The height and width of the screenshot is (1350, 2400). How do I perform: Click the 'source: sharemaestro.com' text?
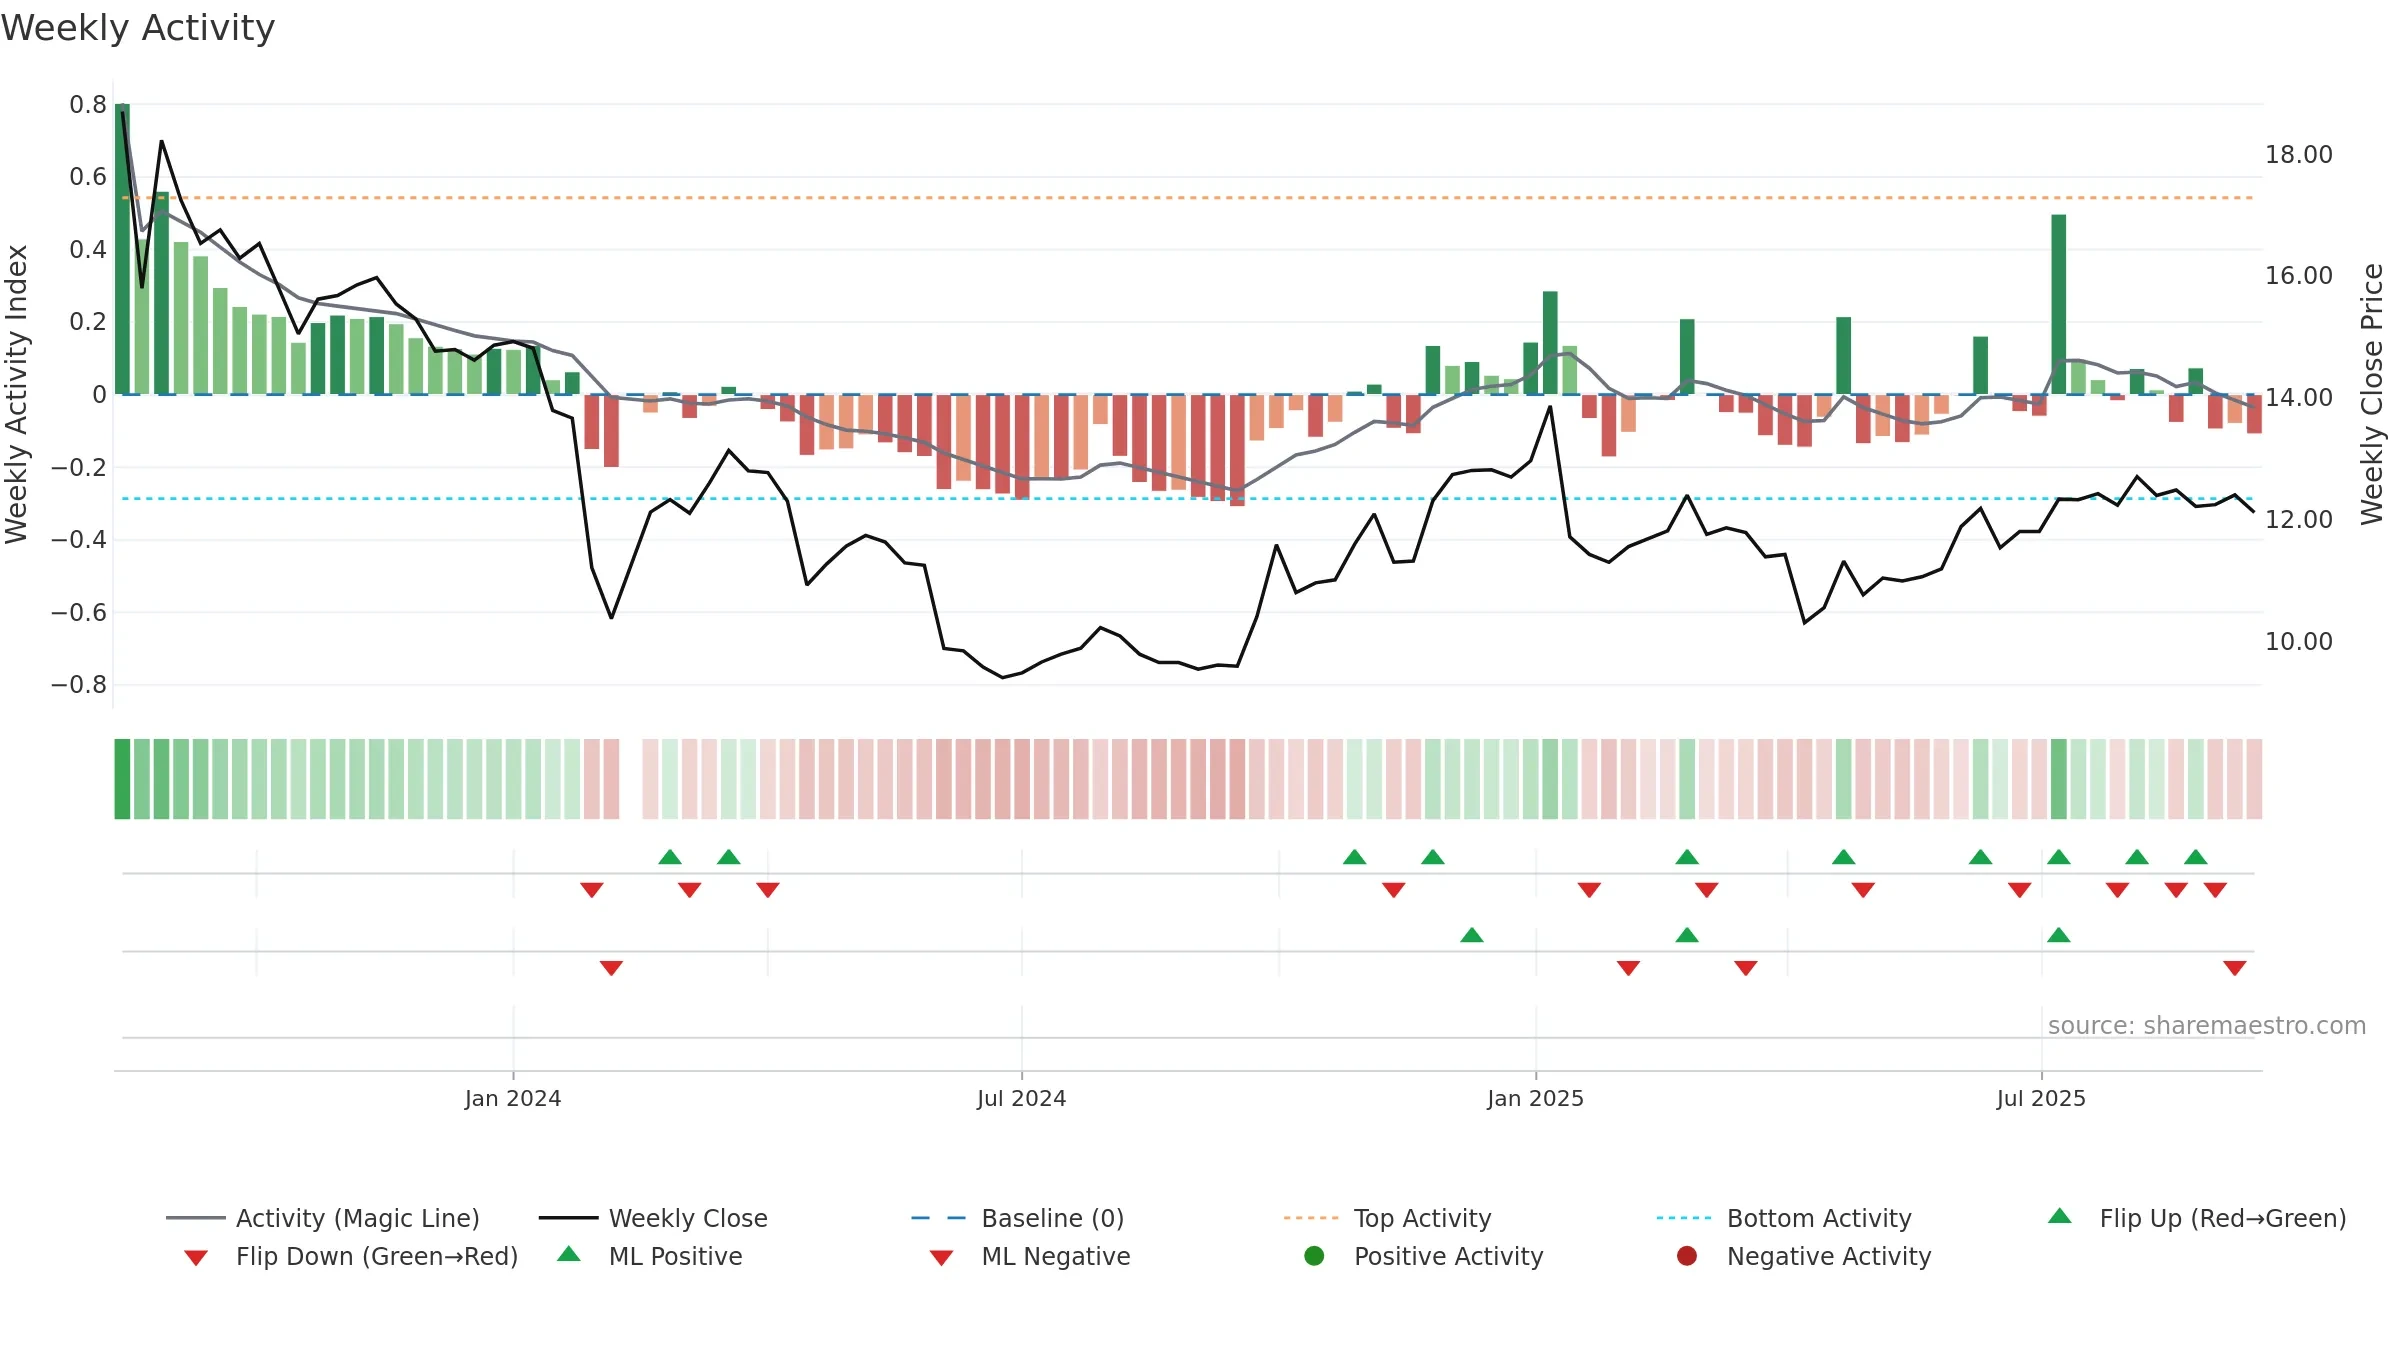[2207, 1026]
